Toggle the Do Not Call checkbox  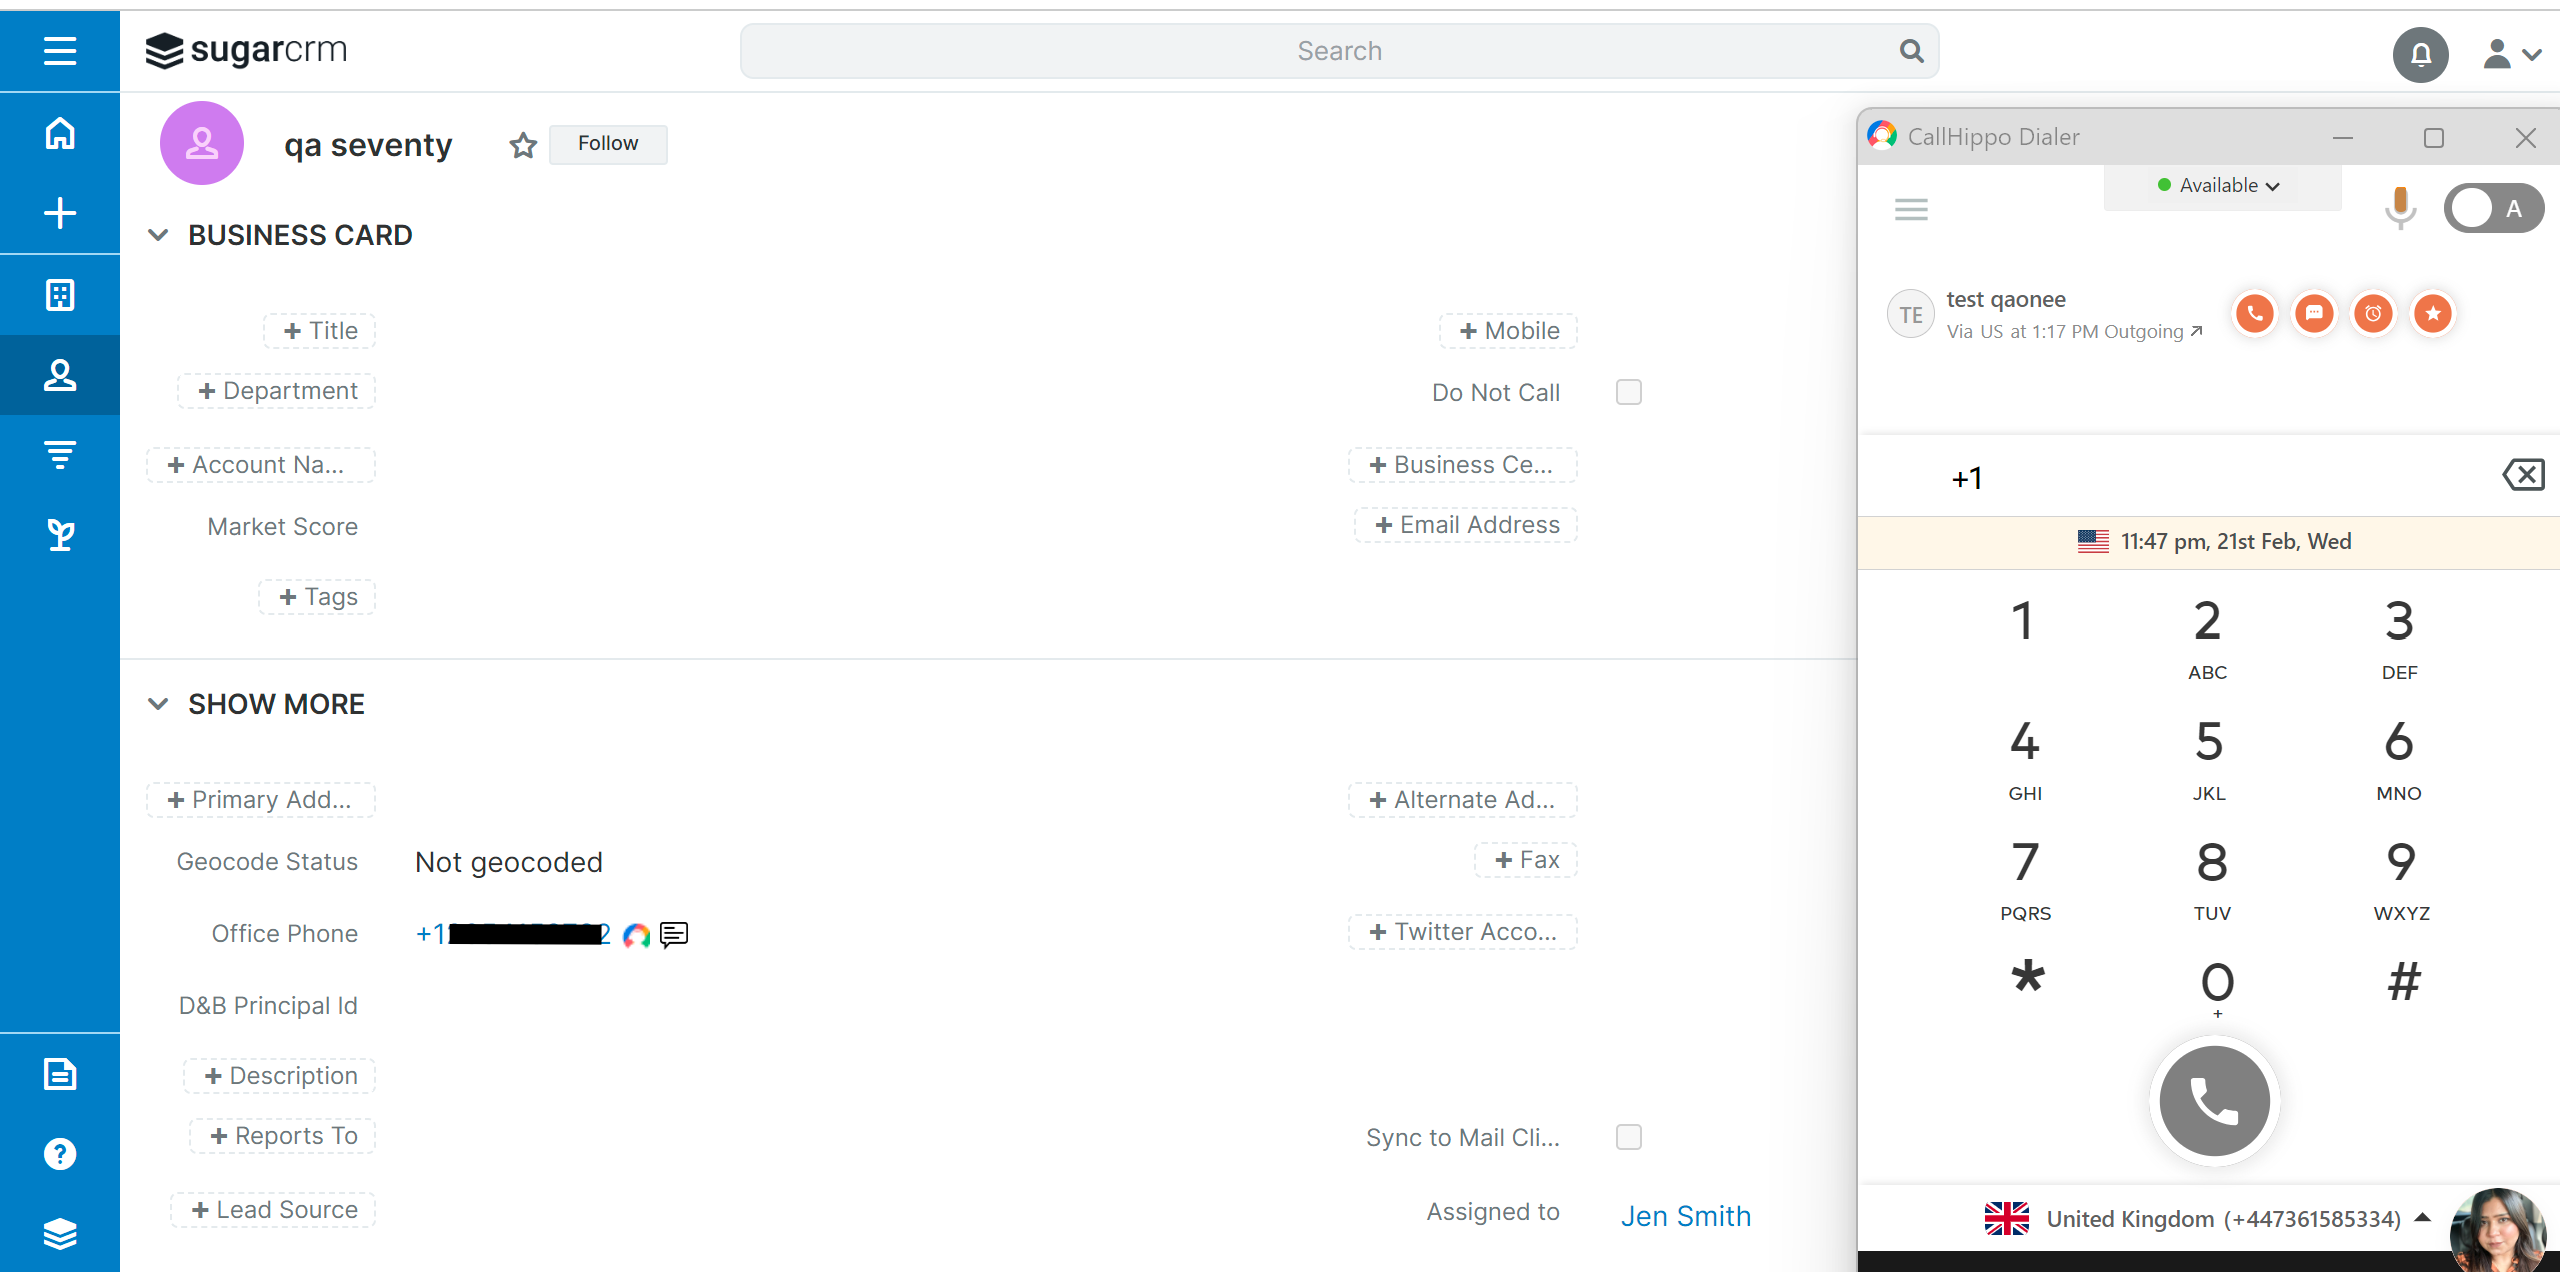point(1629,392)
